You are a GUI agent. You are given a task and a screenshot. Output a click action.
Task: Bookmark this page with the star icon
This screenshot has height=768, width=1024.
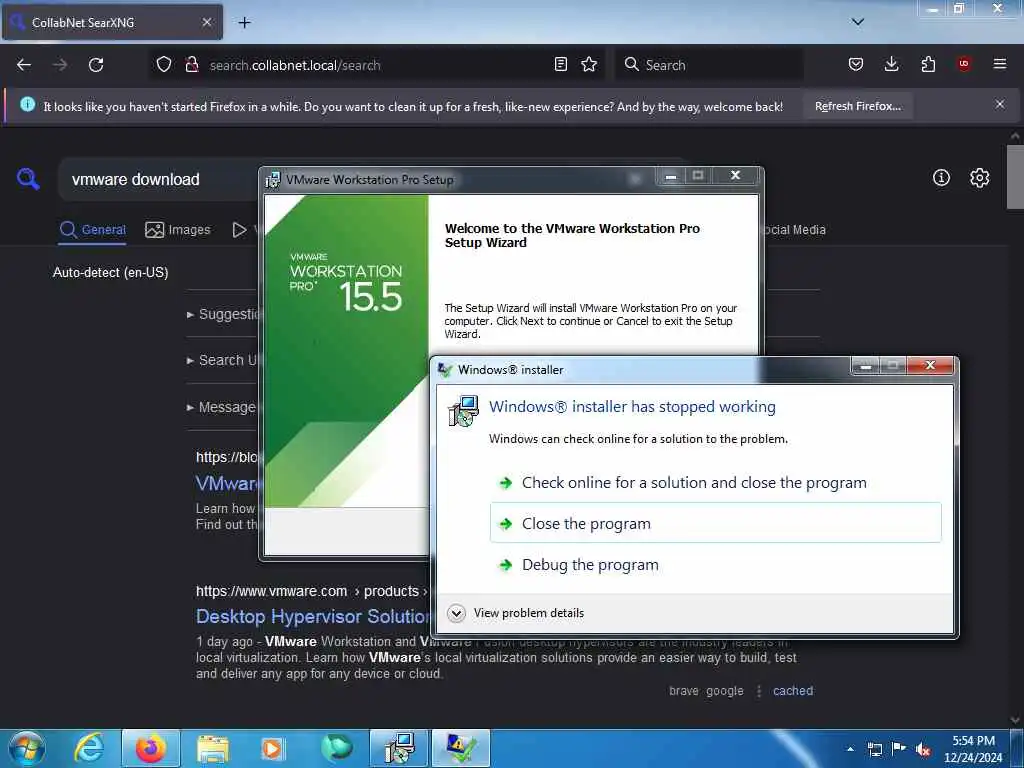point(589,65)
